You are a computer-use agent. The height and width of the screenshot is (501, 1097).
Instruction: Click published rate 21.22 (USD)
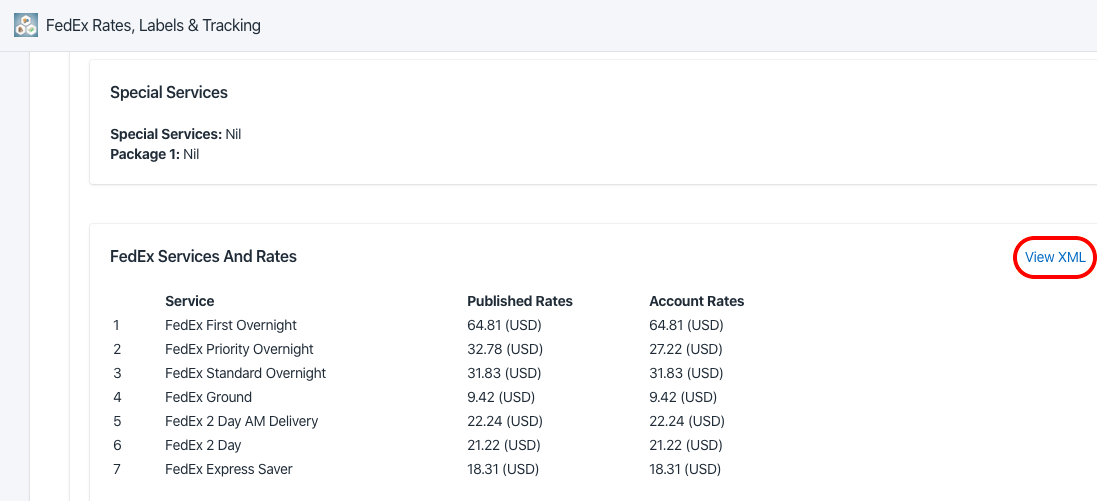(504, 445)
